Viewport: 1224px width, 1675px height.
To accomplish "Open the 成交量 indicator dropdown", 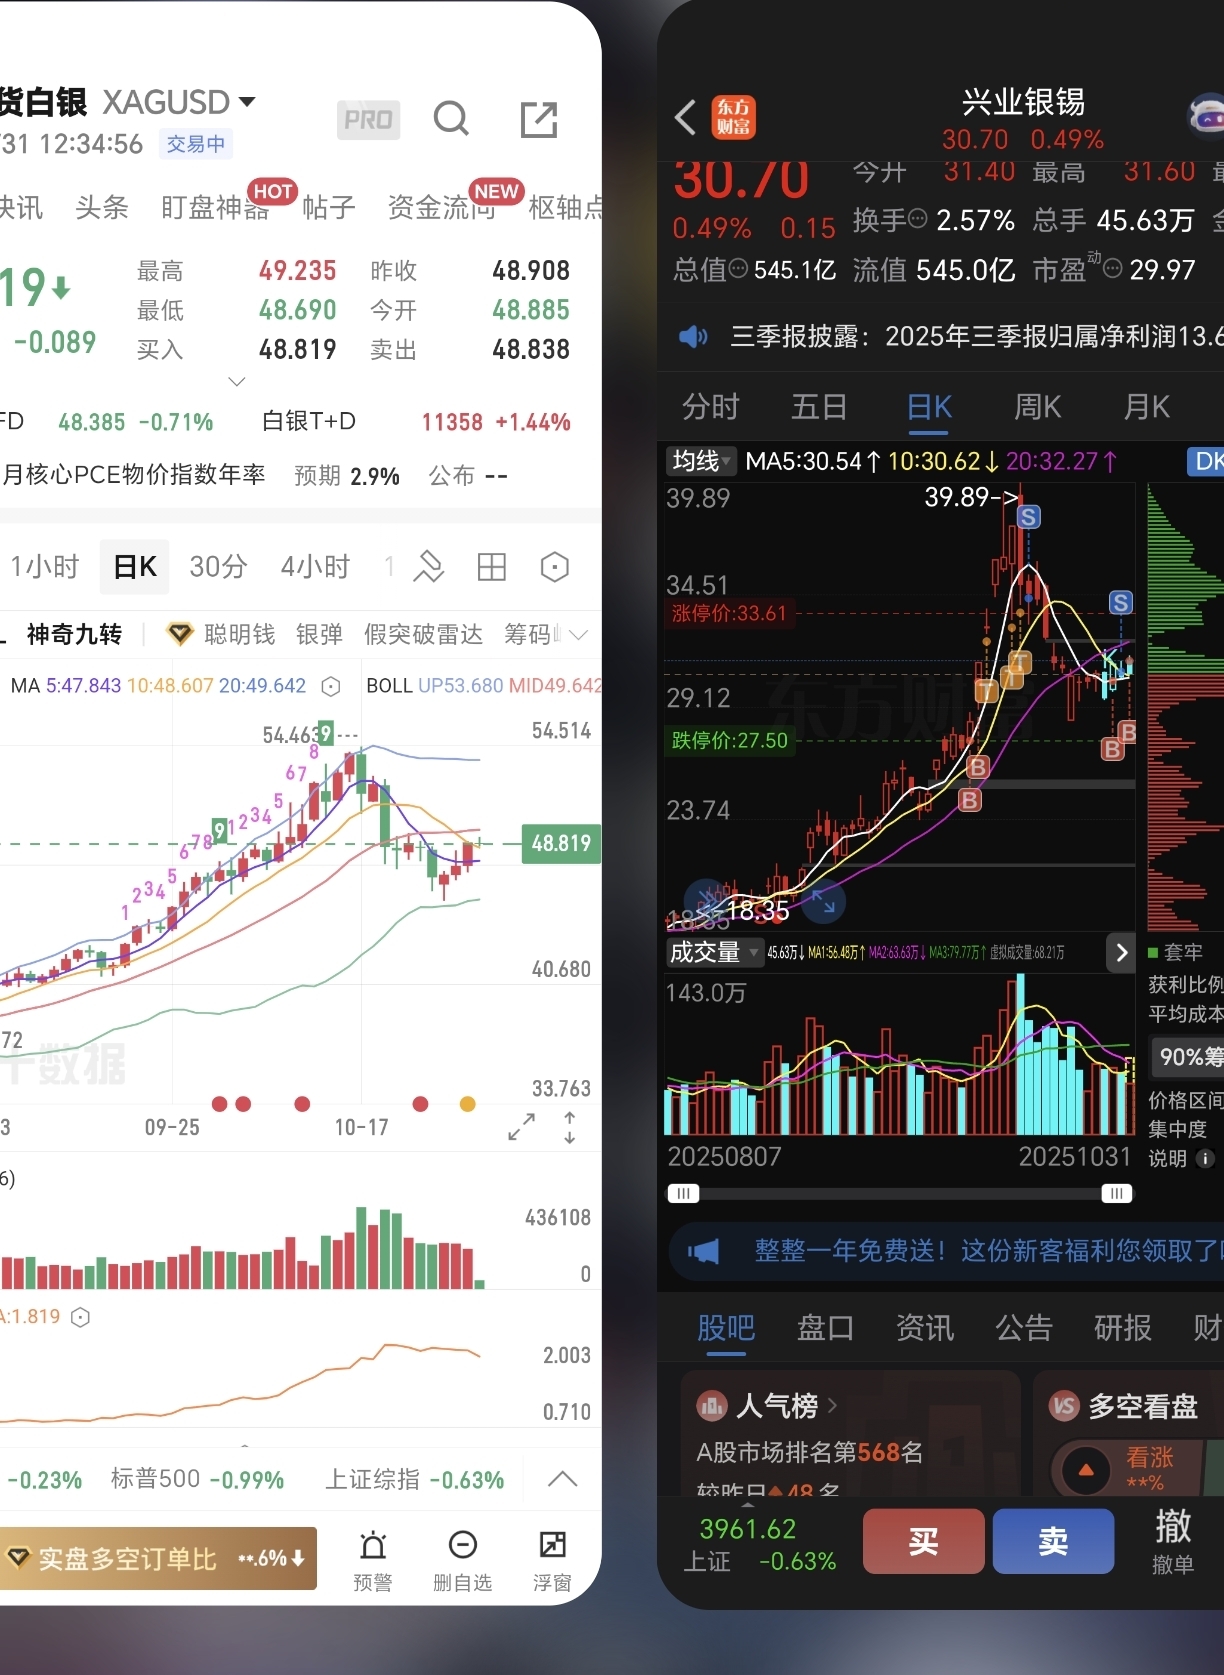I will pyautogui.click(x=714, y=952).
